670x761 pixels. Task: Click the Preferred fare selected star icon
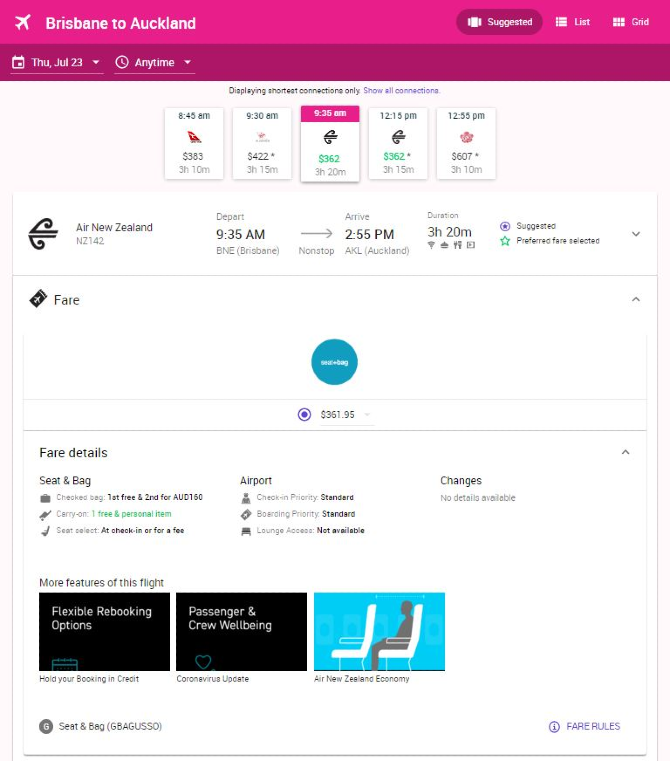(x=505, y=241)
